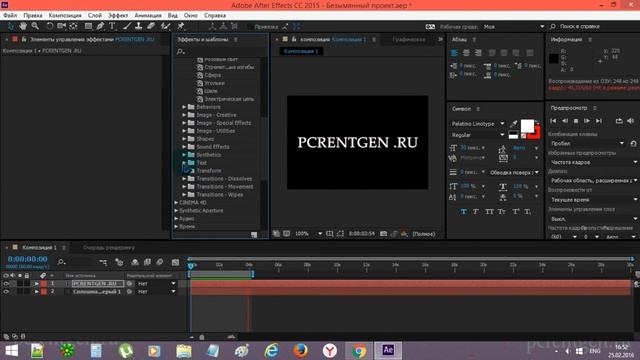Open the Palatino Linotype font dropdown
This screenshot has height=360, width=640.
coord(478,123)
